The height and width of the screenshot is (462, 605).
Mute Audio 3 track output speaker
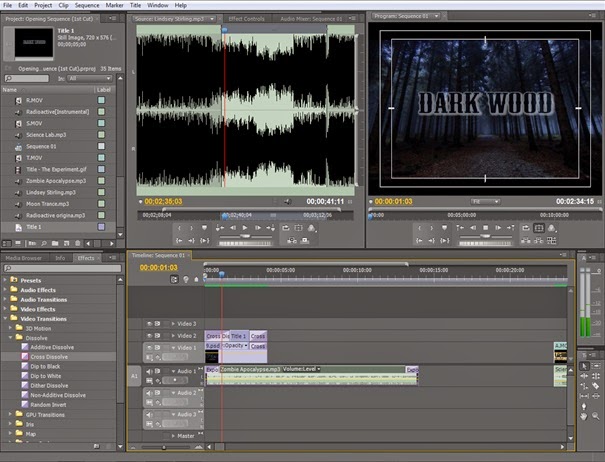pyautogui.click(x=149, y=415)
